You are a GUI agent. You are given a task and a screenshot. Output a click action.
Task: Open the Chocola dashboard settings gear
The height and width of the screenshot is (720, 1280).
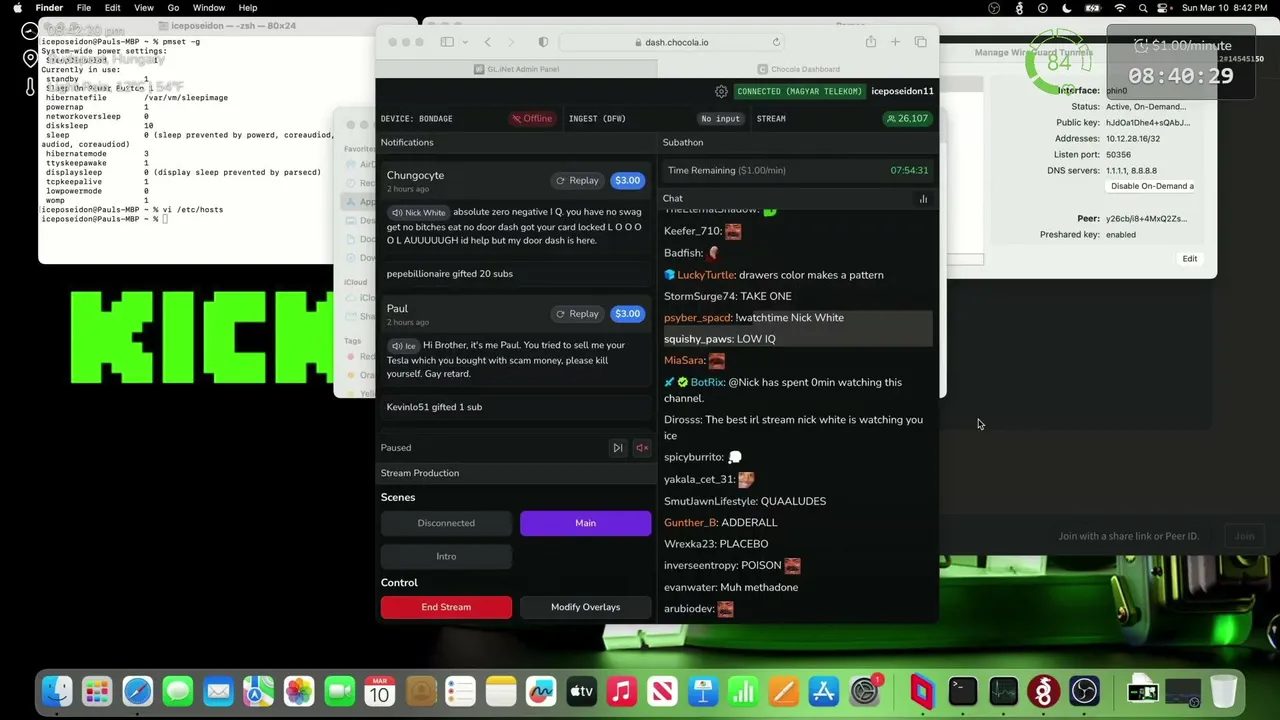[x=721, y=91]
